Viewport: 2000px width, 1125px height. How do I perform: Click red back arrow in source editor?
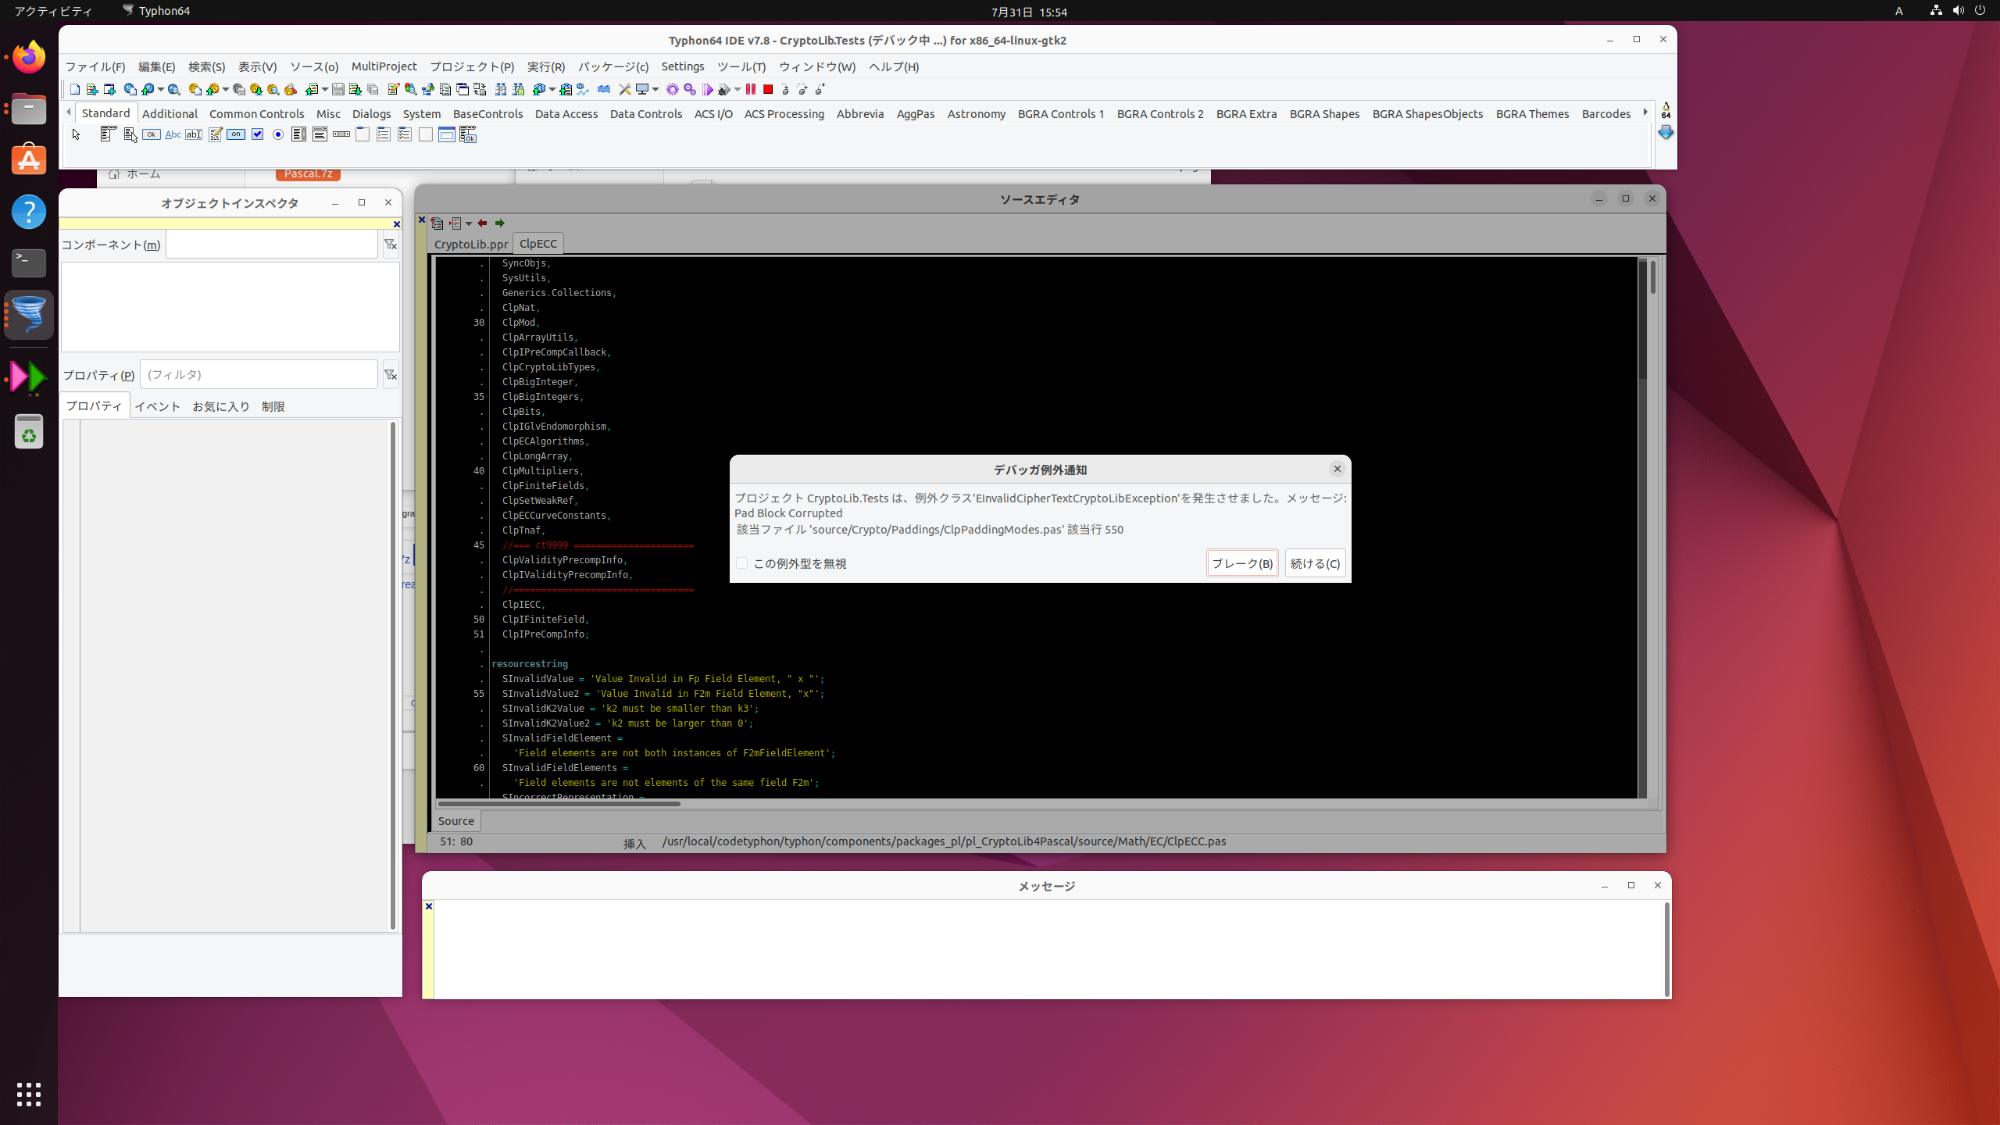(x=482, y=223)
